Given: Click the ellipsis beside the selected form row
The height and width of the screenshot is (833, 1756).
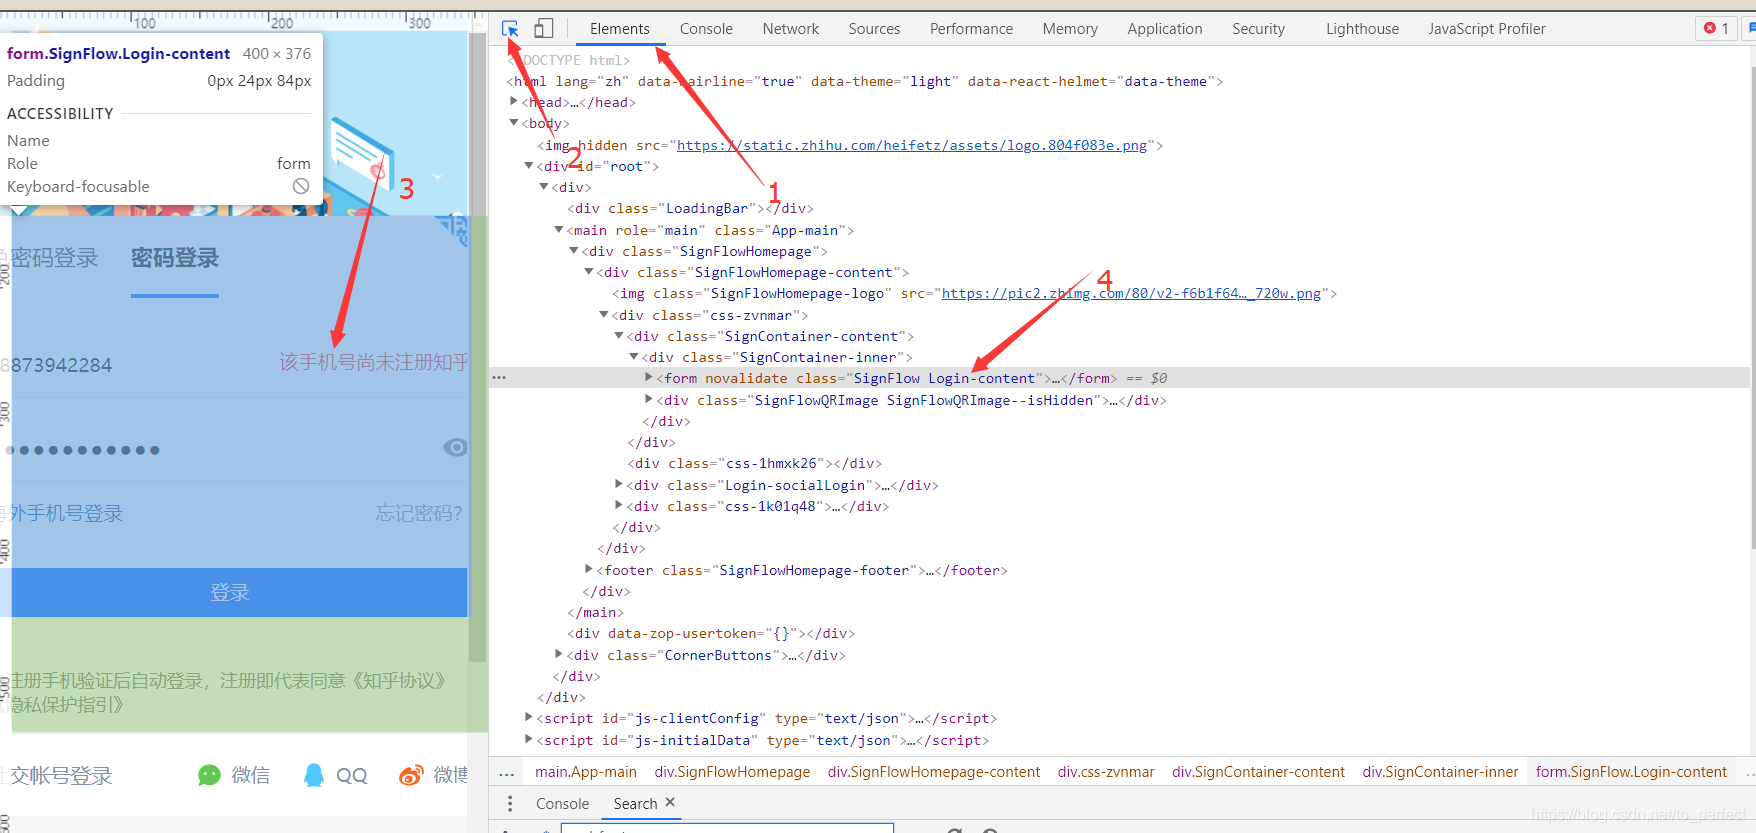Looking at the screenshot, I should (499, 378).
